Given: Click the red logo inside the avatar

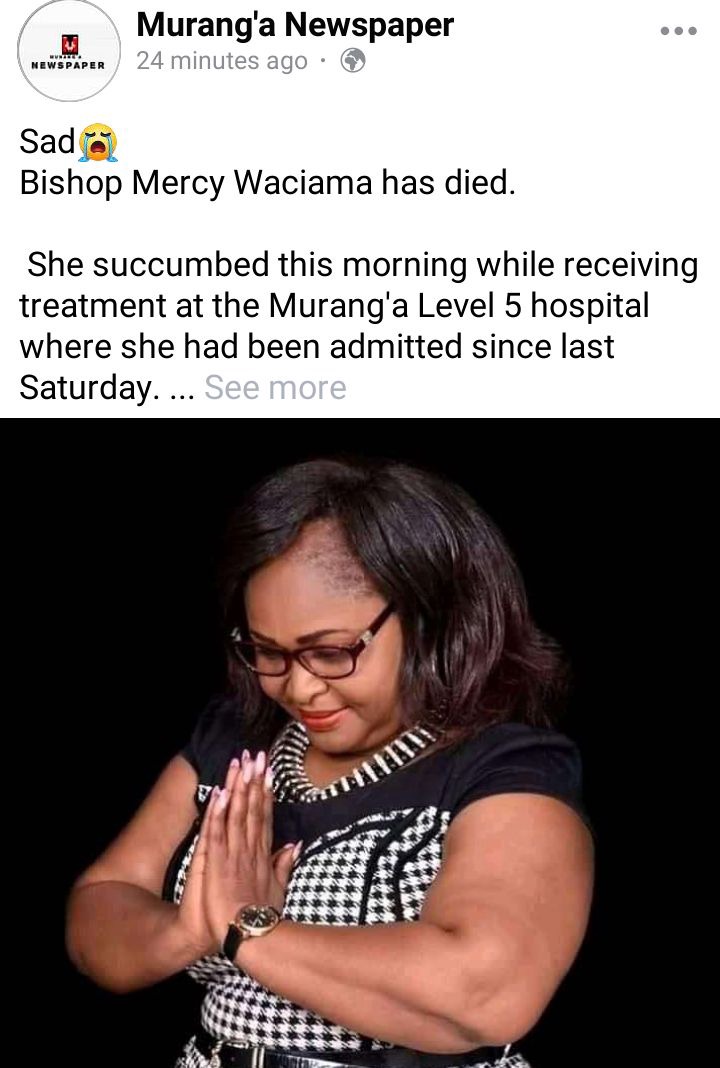Looking at the screenshot, I should point(69,45).
